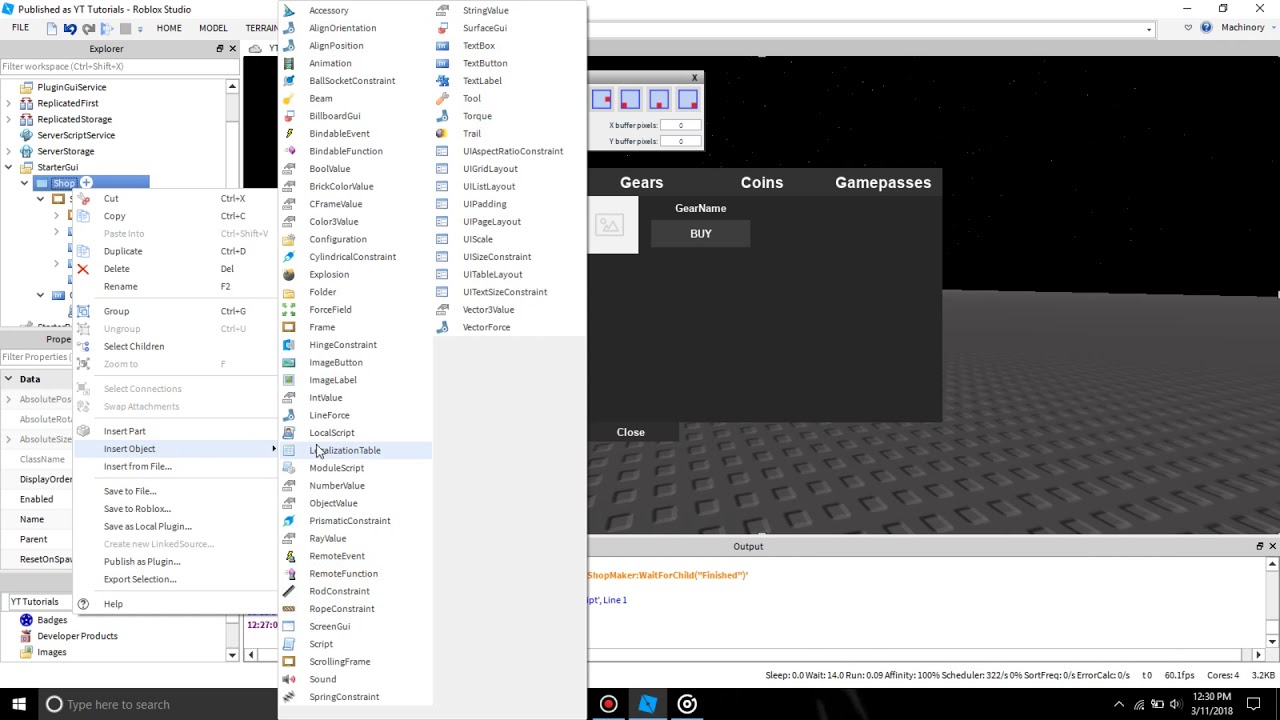Pick BoolValue in the insert object list
The width and height of the screenshot is (1280, 720).
click(355, 169)
